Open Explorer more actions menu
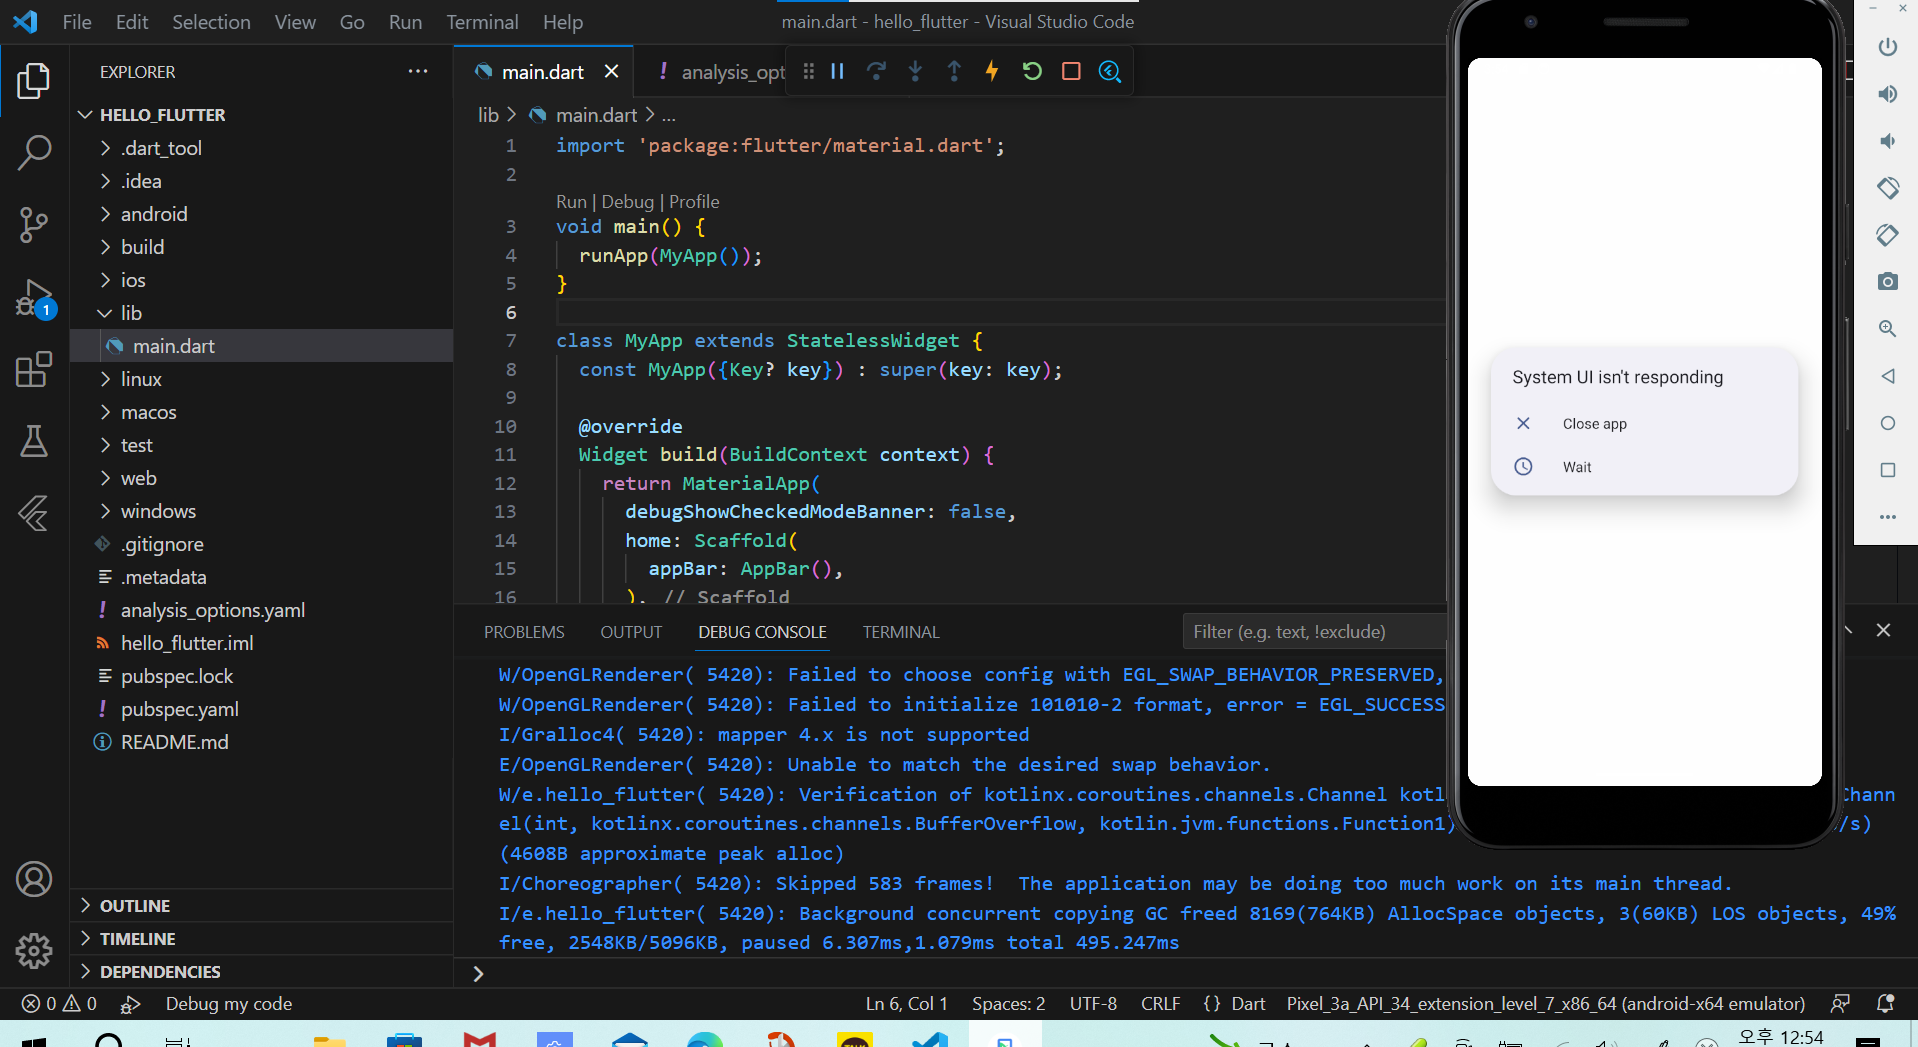 click(x=418, y=71)
